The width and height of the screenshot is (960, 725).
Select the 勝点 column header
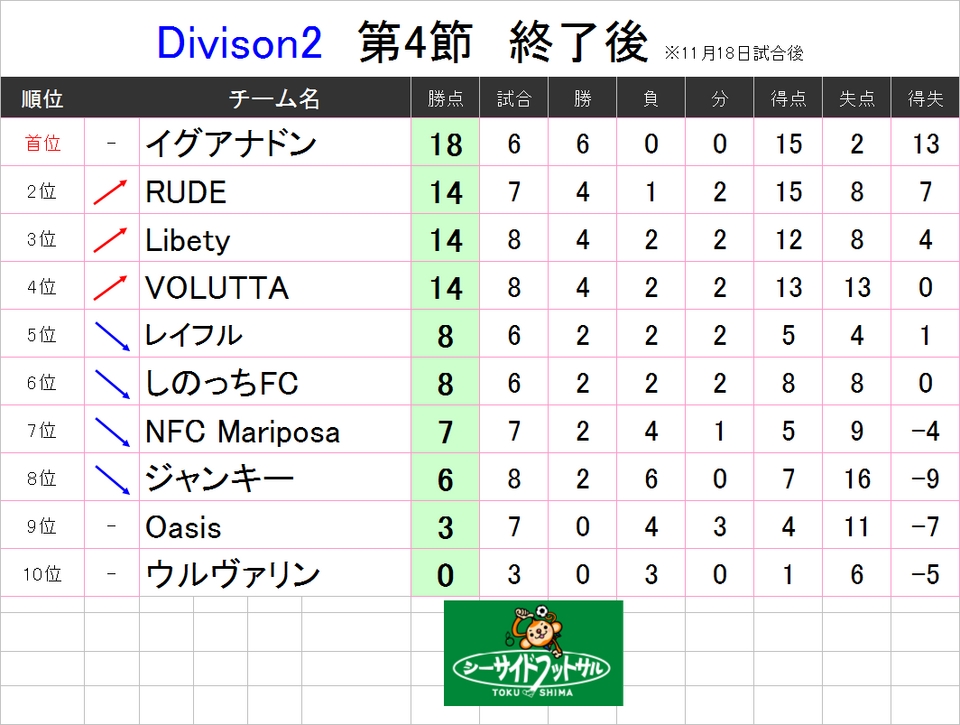tap(445, 98)
